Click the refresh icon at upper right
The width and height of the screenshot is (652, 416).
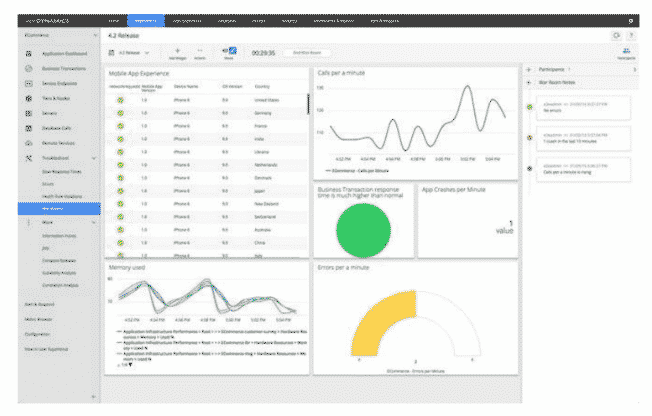coord(617,36)
